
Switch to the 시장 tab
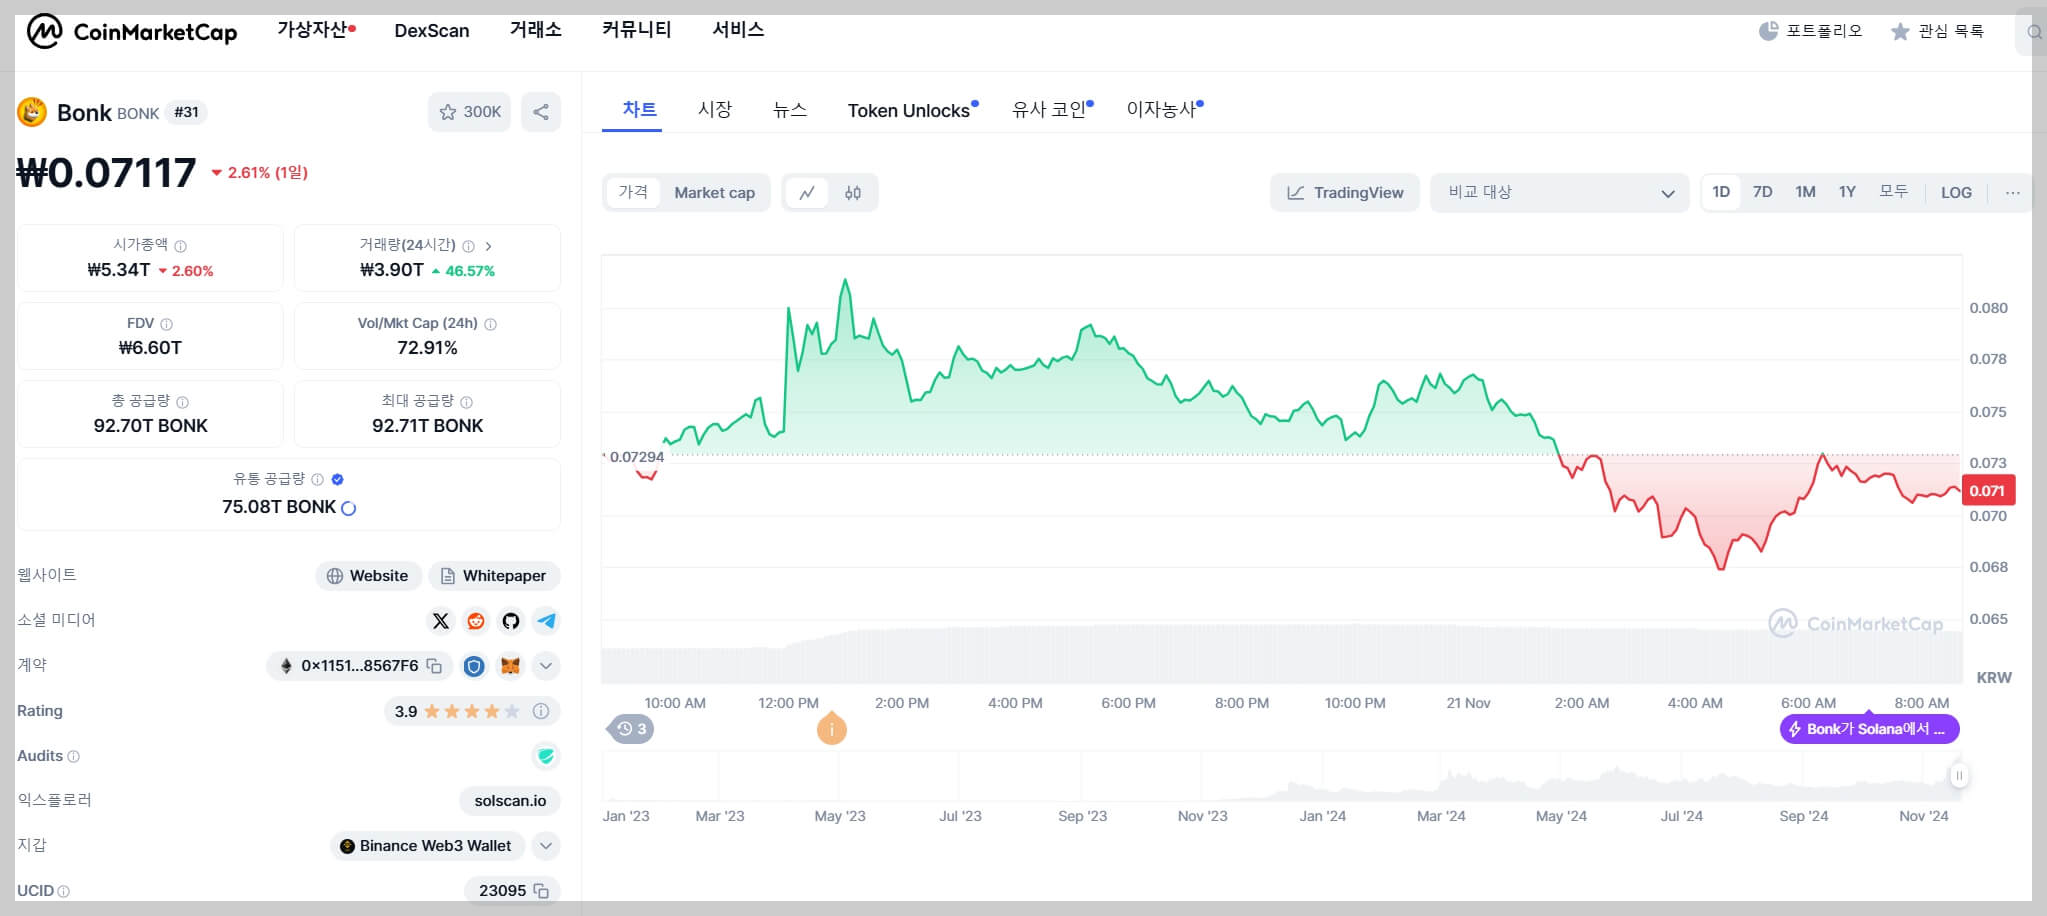tap(715, 109)
